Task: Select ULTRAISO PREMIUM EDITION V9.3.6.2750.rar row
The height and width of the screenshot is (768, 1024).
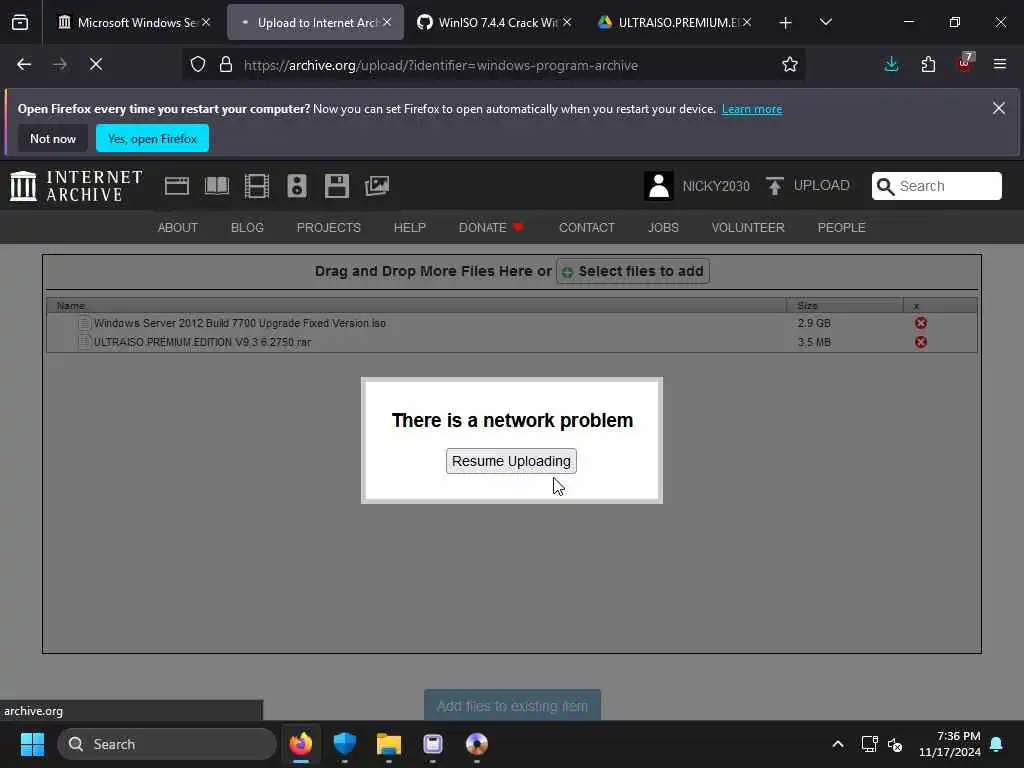Action: pos(512,342)
